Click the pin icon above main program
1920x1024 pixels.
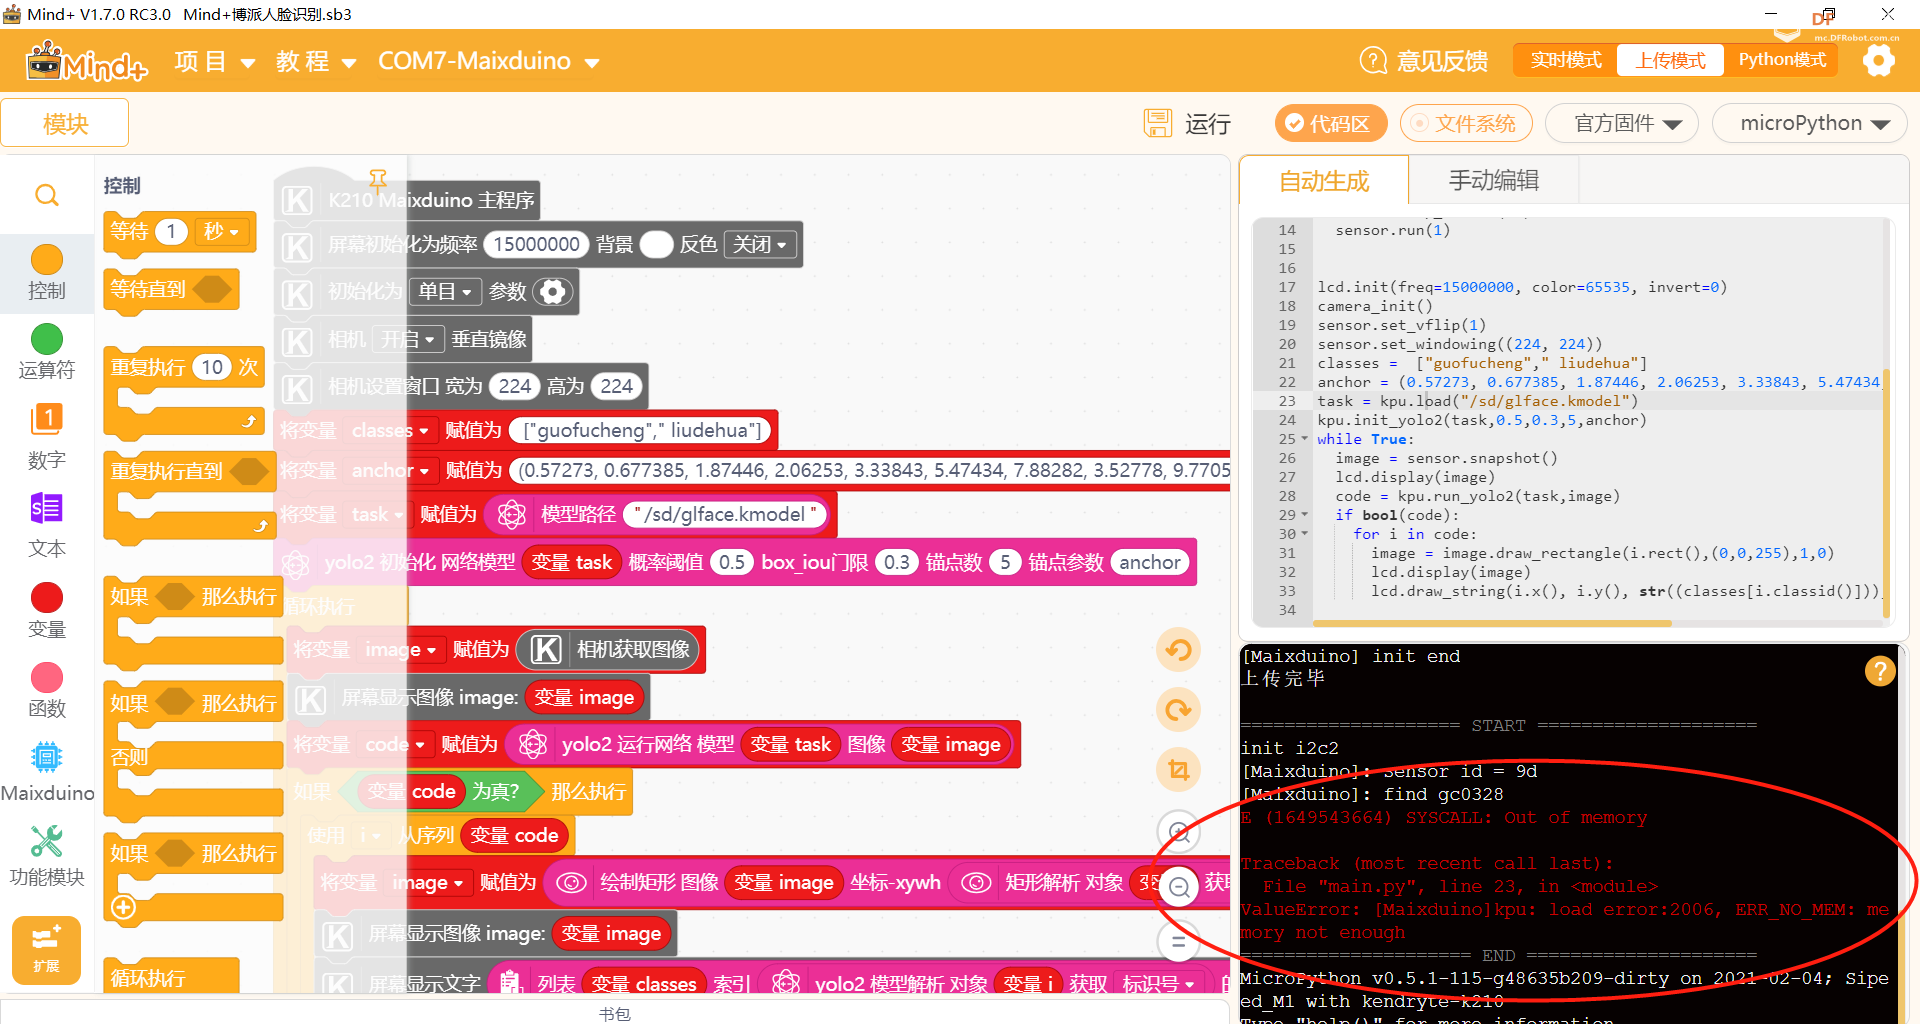(378, 180)
